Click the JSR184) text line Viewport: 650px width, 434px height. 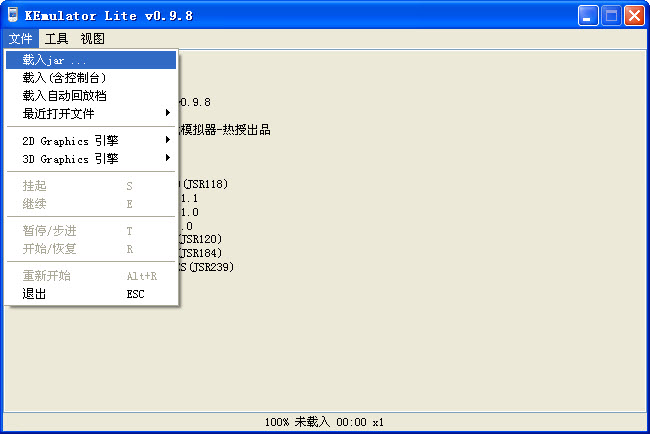(x=201, y=253)
